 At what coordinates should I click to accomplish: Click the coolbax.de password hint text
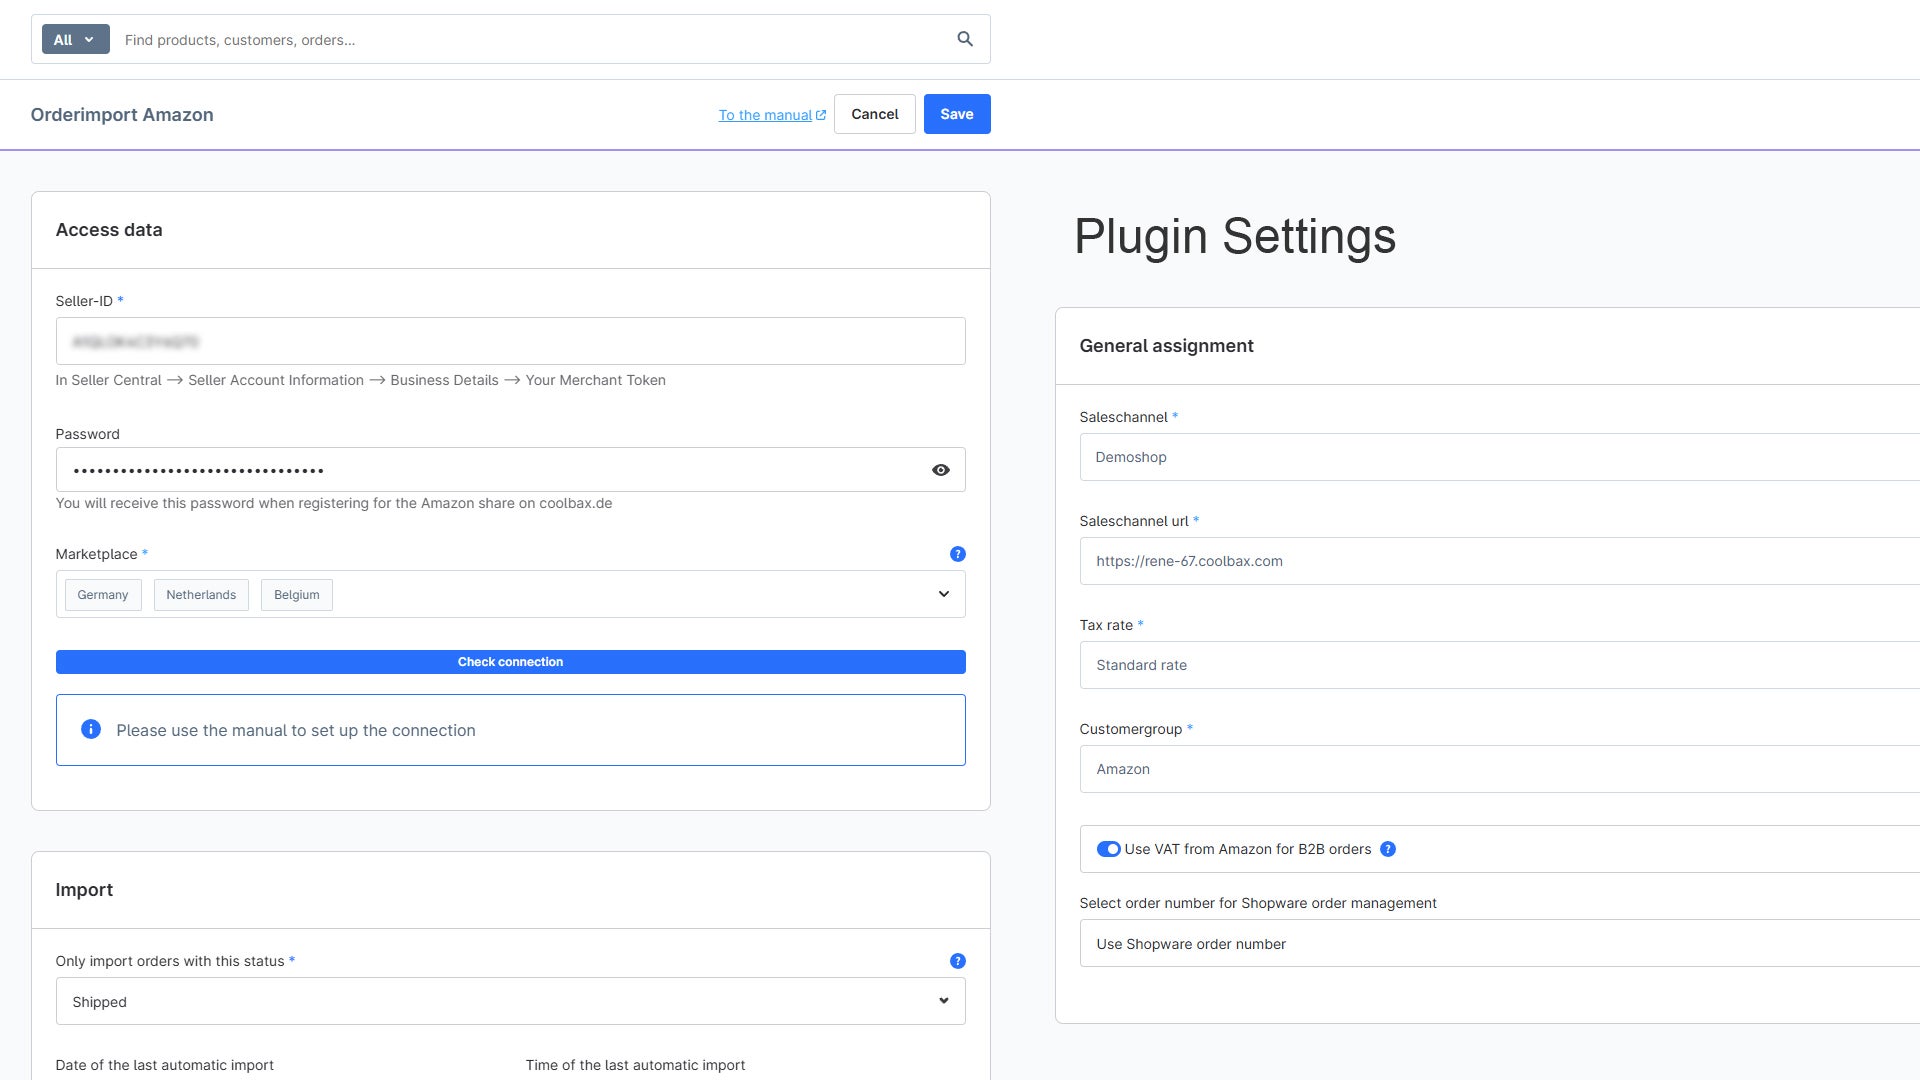[334, 503]
